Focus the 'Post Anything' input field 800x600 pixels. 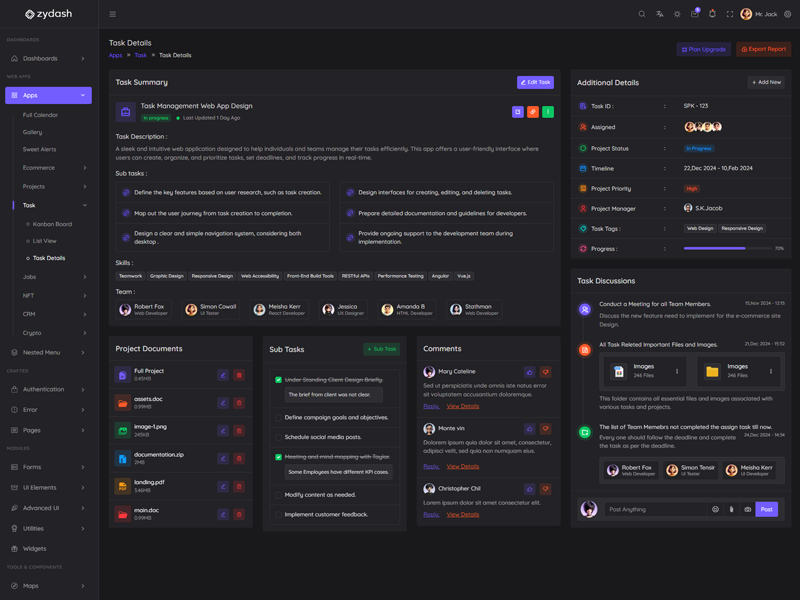click(x=655, y=509)
